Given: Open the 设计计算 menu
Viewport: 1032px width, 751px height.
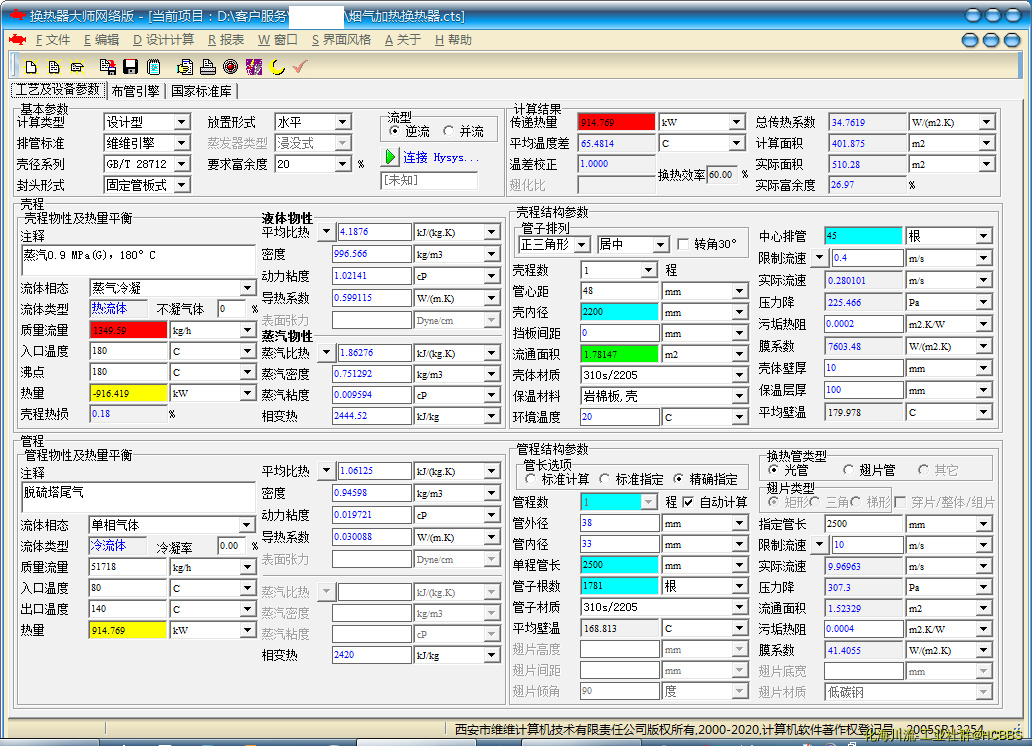Looking at the screenshot, I should point(163,40).
